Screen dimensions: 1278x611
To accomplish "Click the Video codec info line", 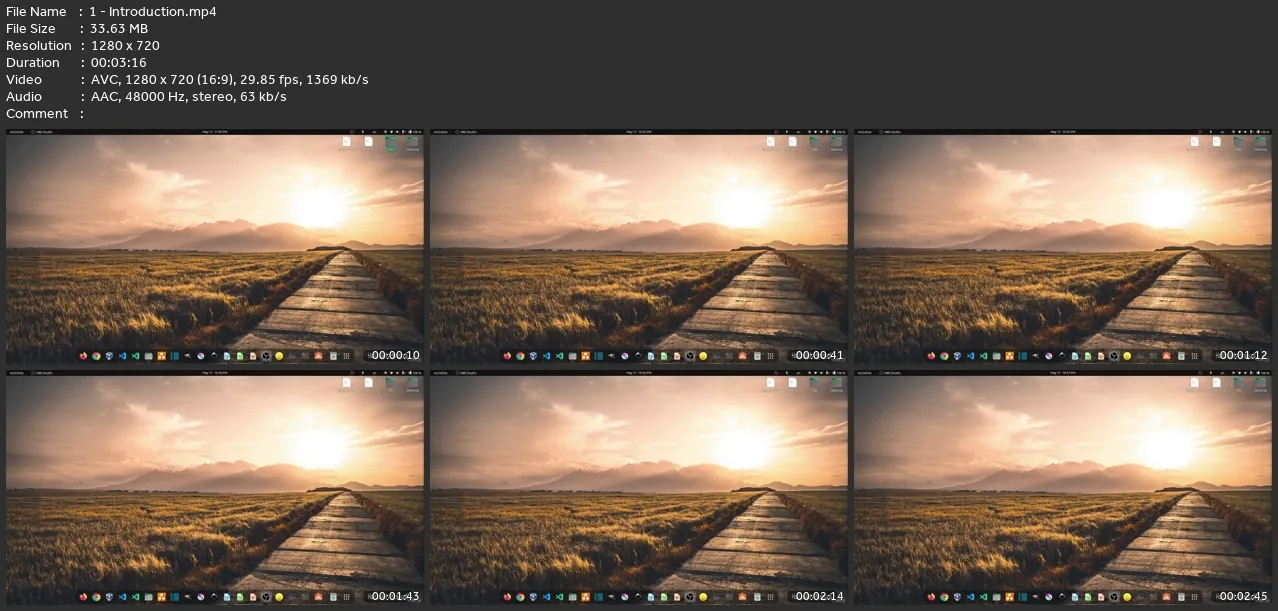I will point(229,79).
